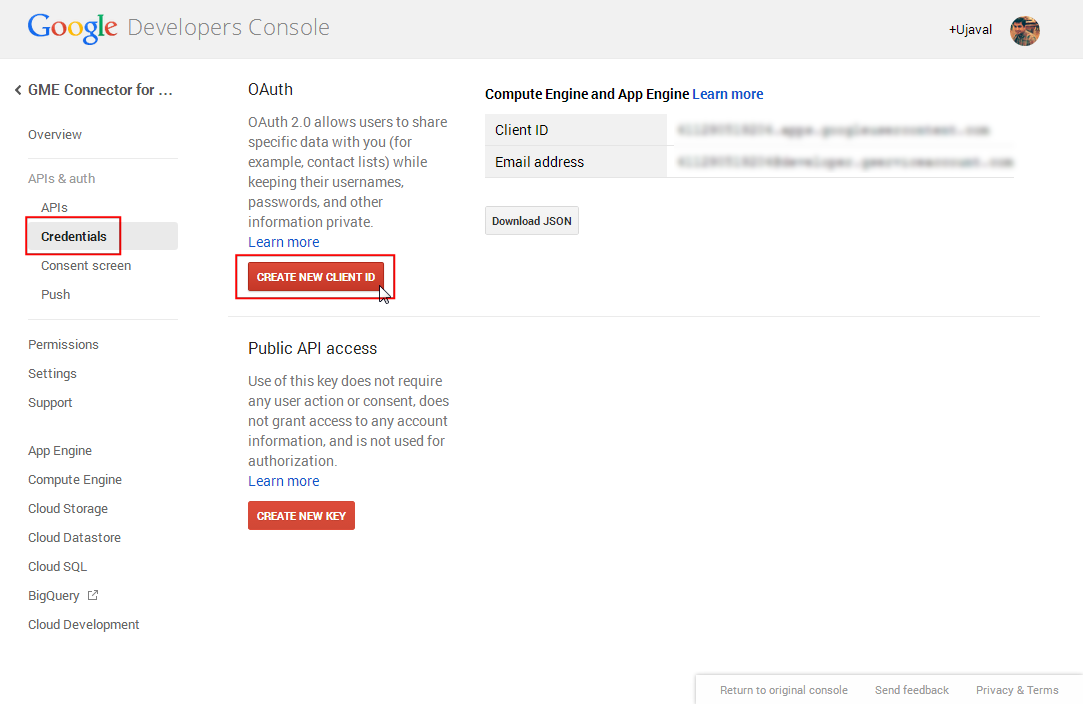The height and width of the screenshot is (704, 1083).
Task: Click the Google logo
Action: click(72, 28)
